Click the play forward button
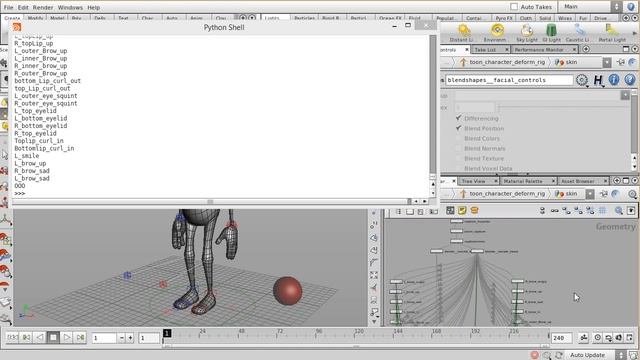The width and height of the screenshot is (640, 360). 67,337
